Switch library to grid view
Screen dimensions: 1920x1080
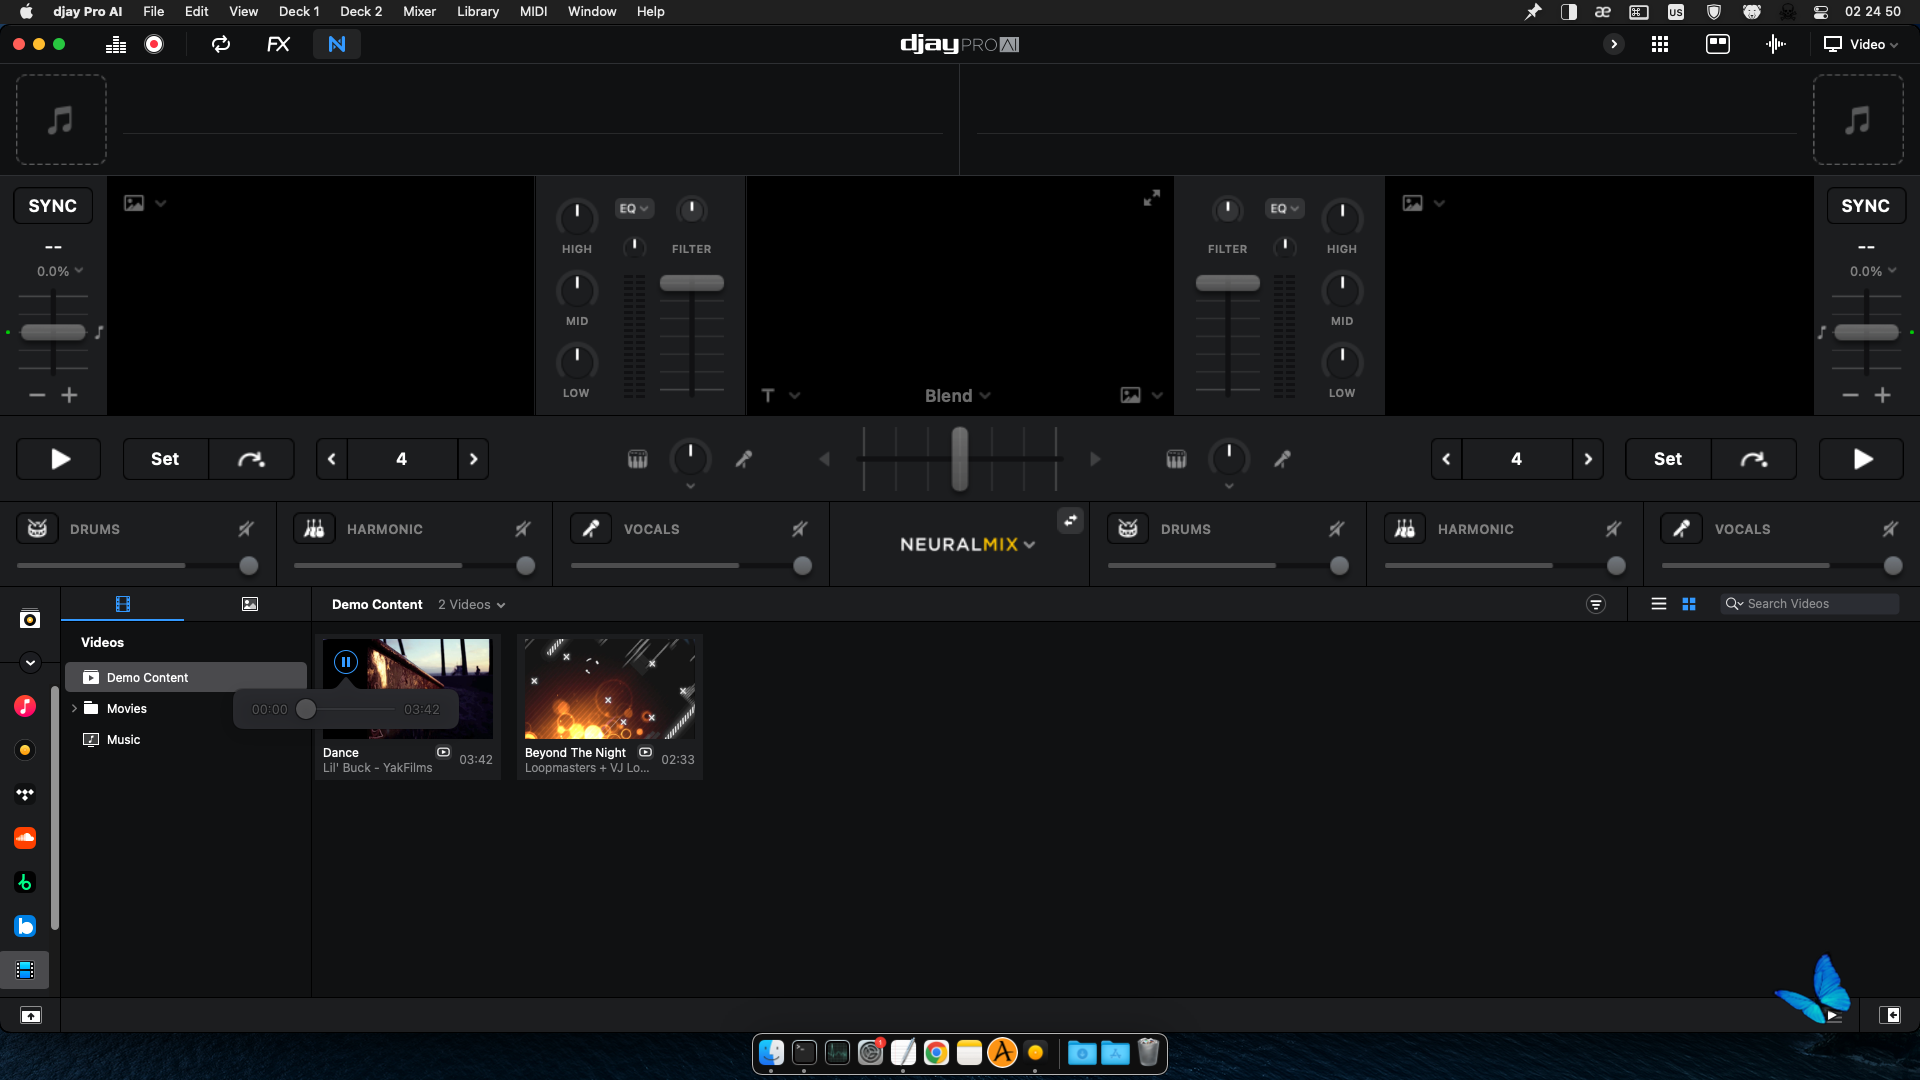tap(1689, 604)
